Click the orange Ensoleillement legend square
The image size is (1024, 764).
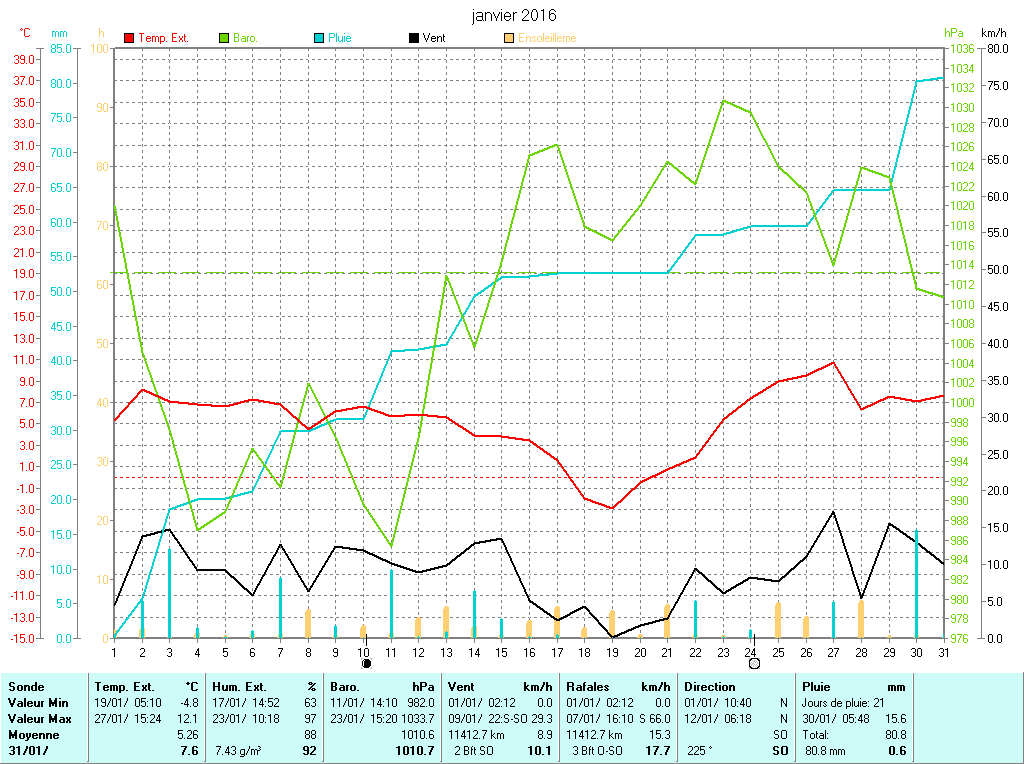(x=509, y=38)
